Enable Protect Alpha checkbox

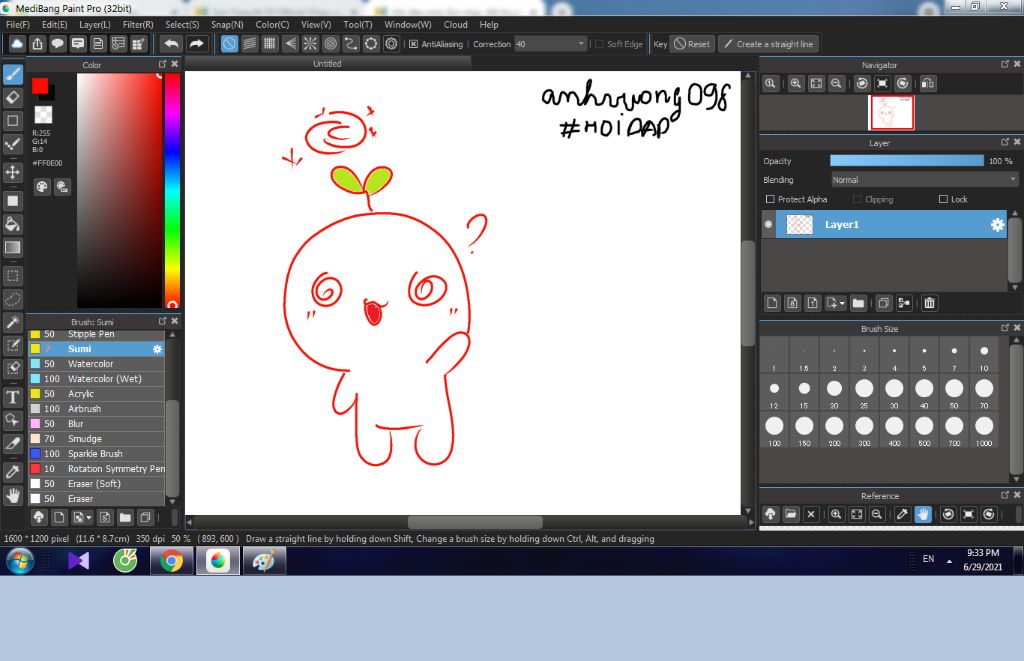pyautogui.click(x=770, y=199)
